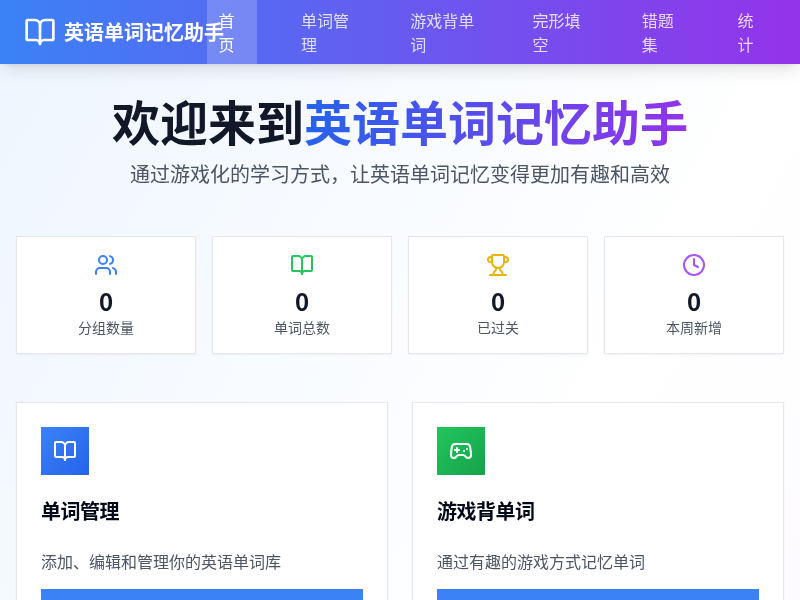Click the 欢迎来到英语单词记忆助手 main headline
This screenshot has height=600, width=800.
tap(400, 123)
